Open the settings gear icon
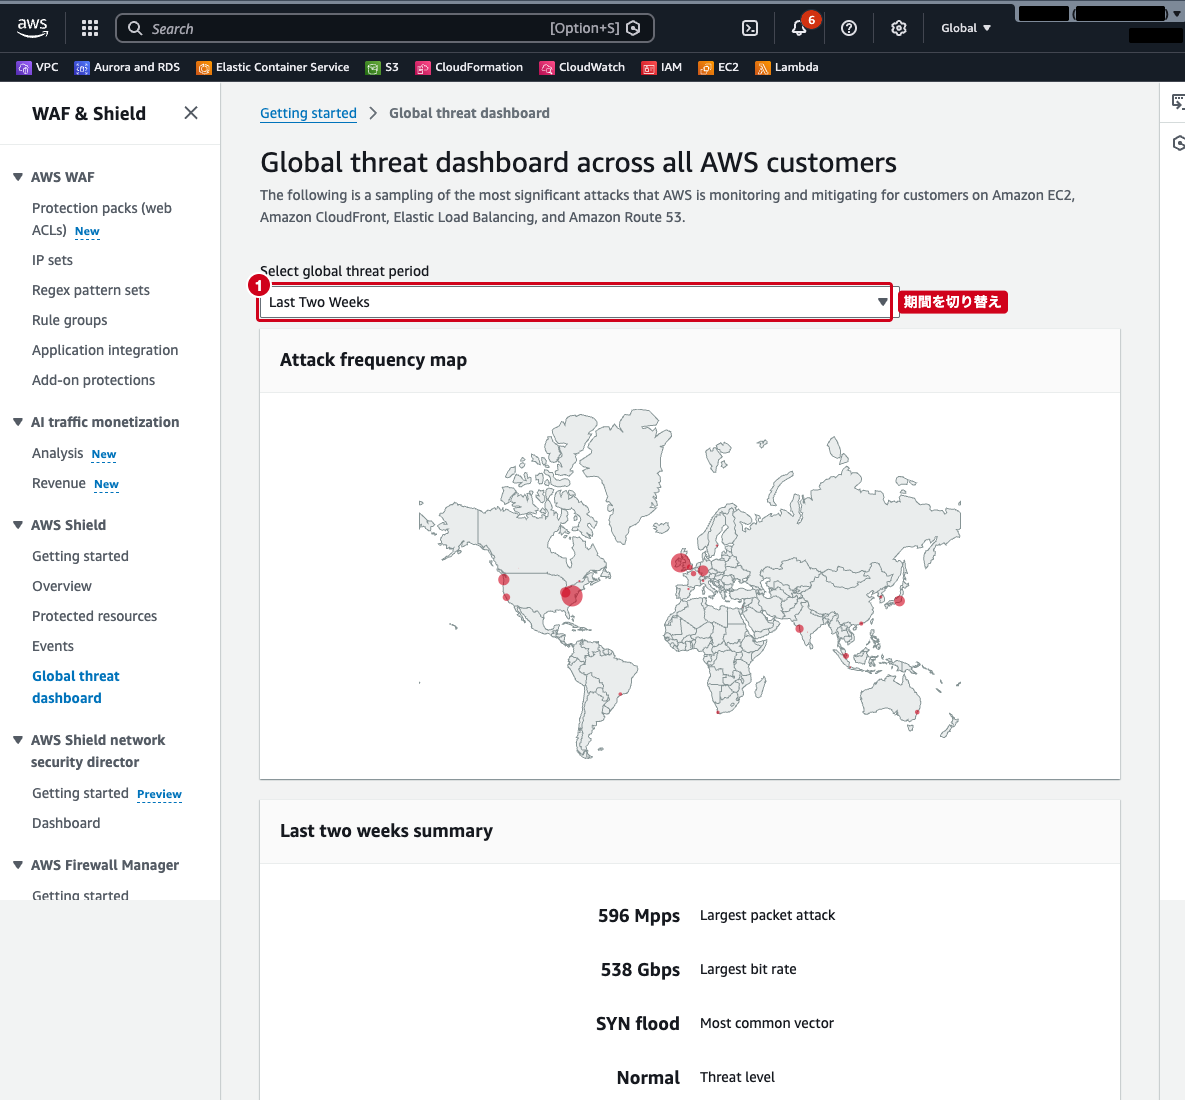Image resolution: width=1185 pixels, height=1100 pixels. (x=899, y=28)
